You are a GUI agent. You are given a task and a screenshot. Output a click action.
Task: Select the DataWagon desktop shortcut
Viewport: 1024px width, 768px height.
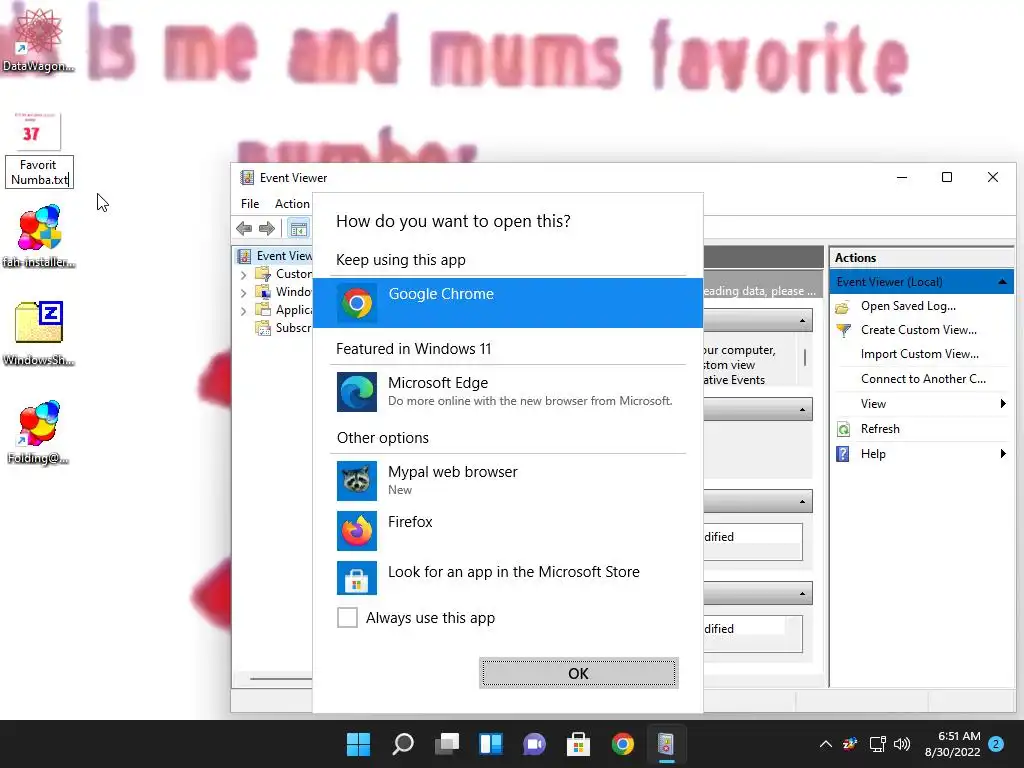click(x=38, y=39)
